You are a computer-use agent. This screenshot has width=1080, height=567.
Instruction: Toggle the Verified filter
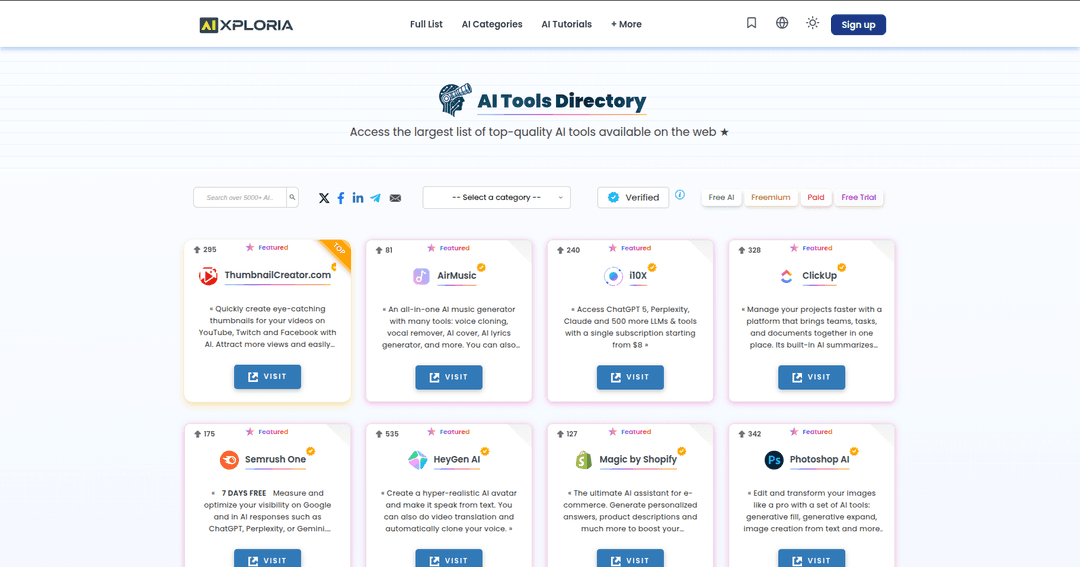tap(633, 197)
